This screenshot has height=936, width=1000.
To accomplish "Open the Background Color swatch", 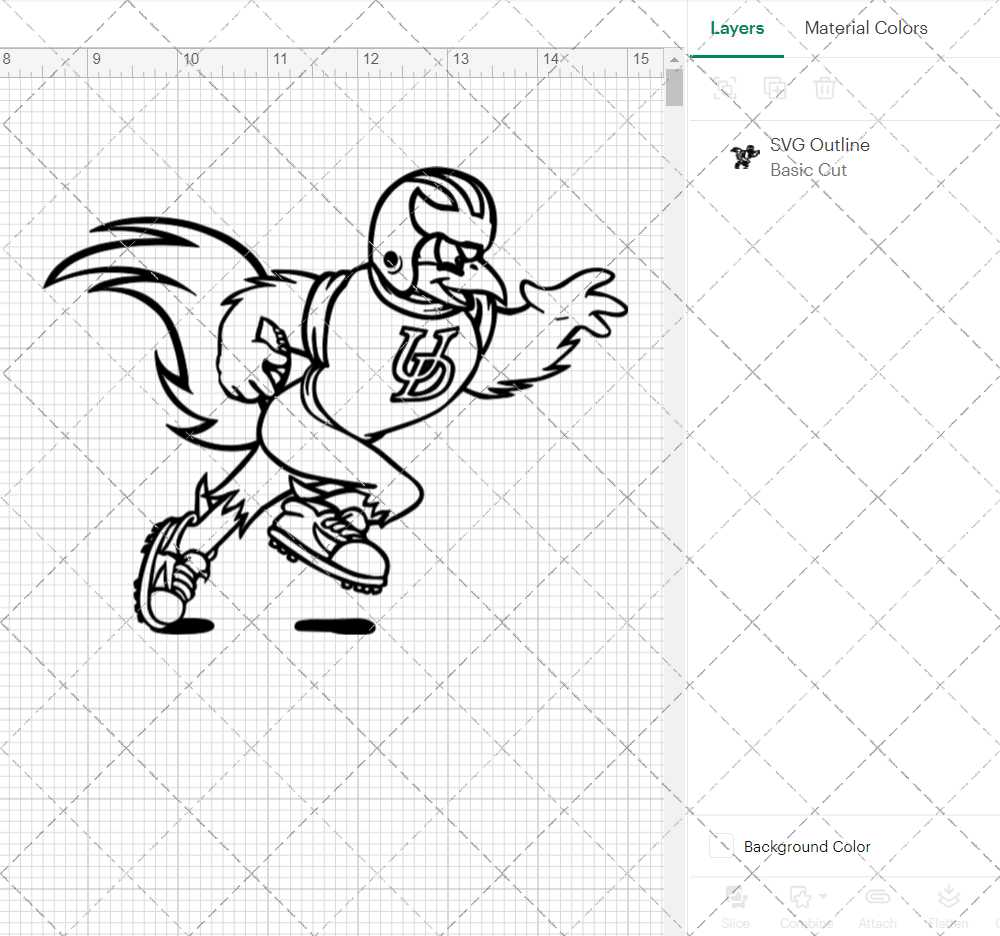I will [721, 845].
